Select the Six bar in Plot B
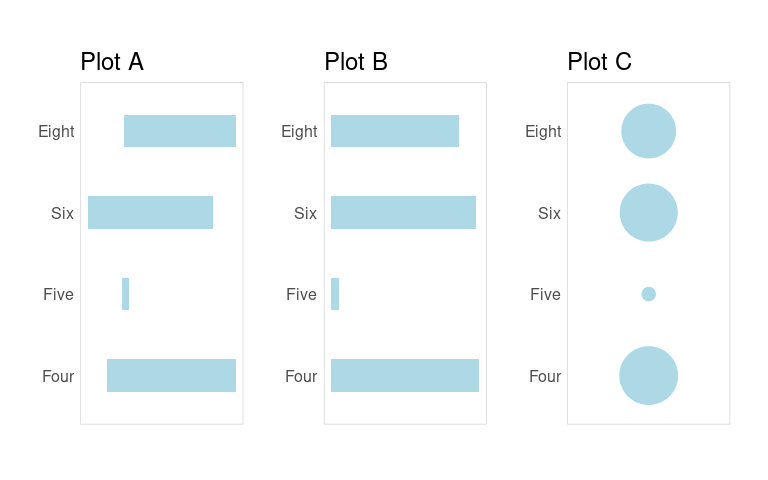This screenshot has width=768, height=480. point(404,212)
